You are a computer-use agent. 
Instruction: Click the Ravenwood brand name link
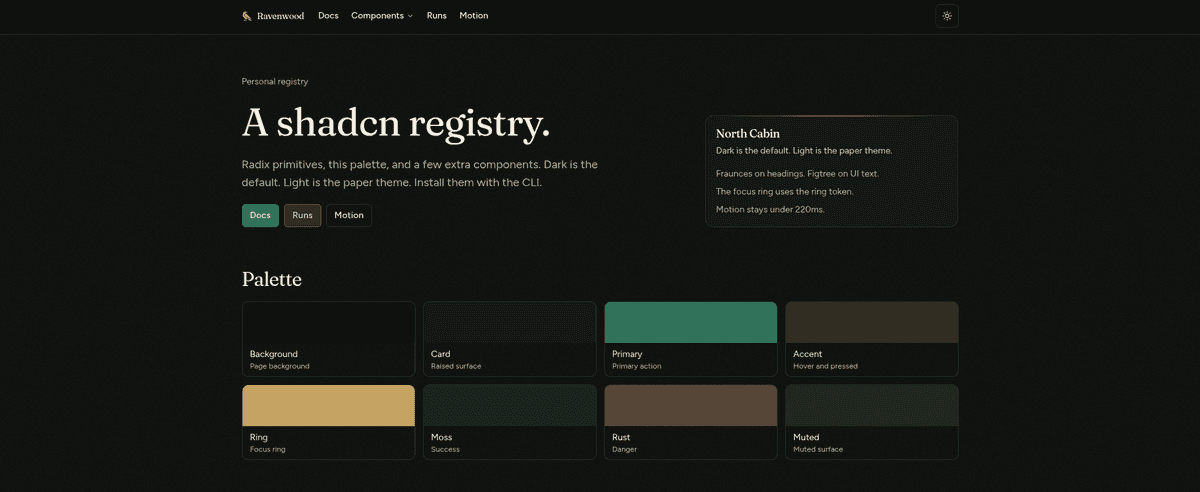(280, 16)
